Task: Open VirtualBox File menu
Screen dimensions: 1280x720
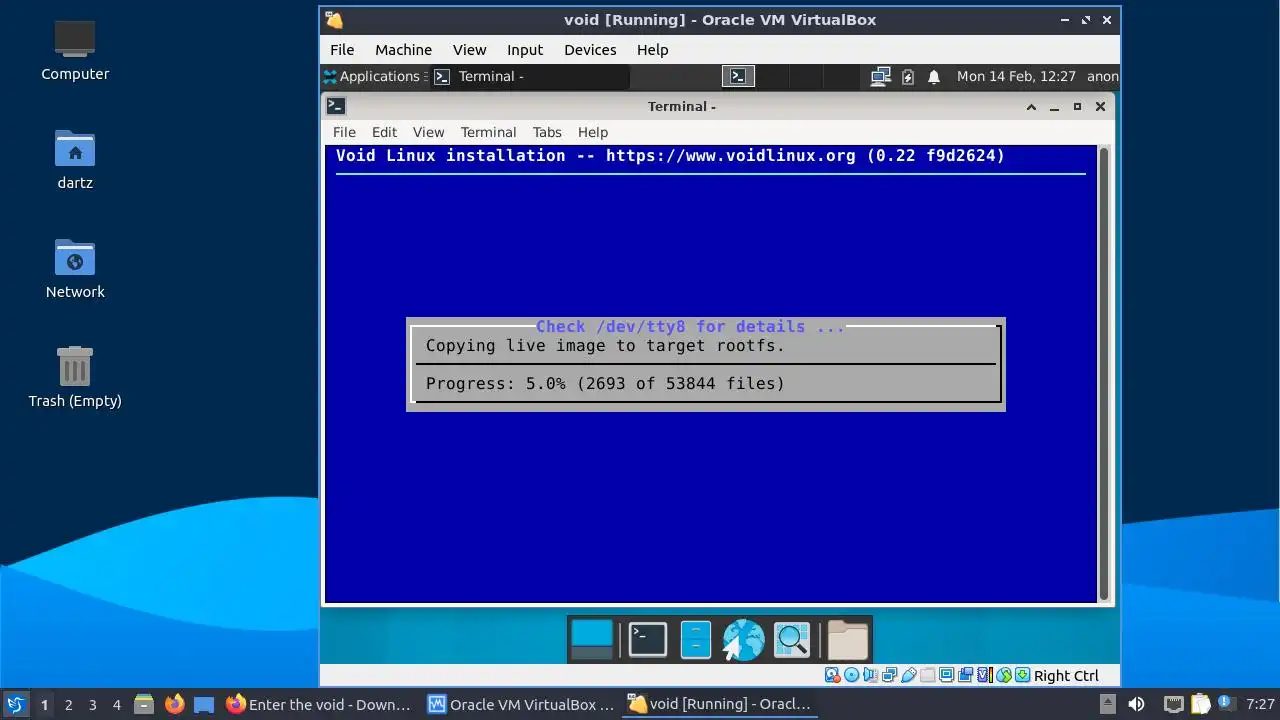Action: pyautogui.click(x=342, y=49)
